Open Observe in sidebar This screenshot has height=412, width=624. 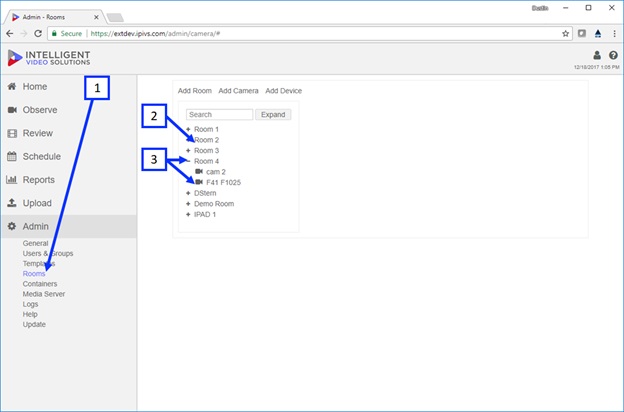tap(40, 110)
